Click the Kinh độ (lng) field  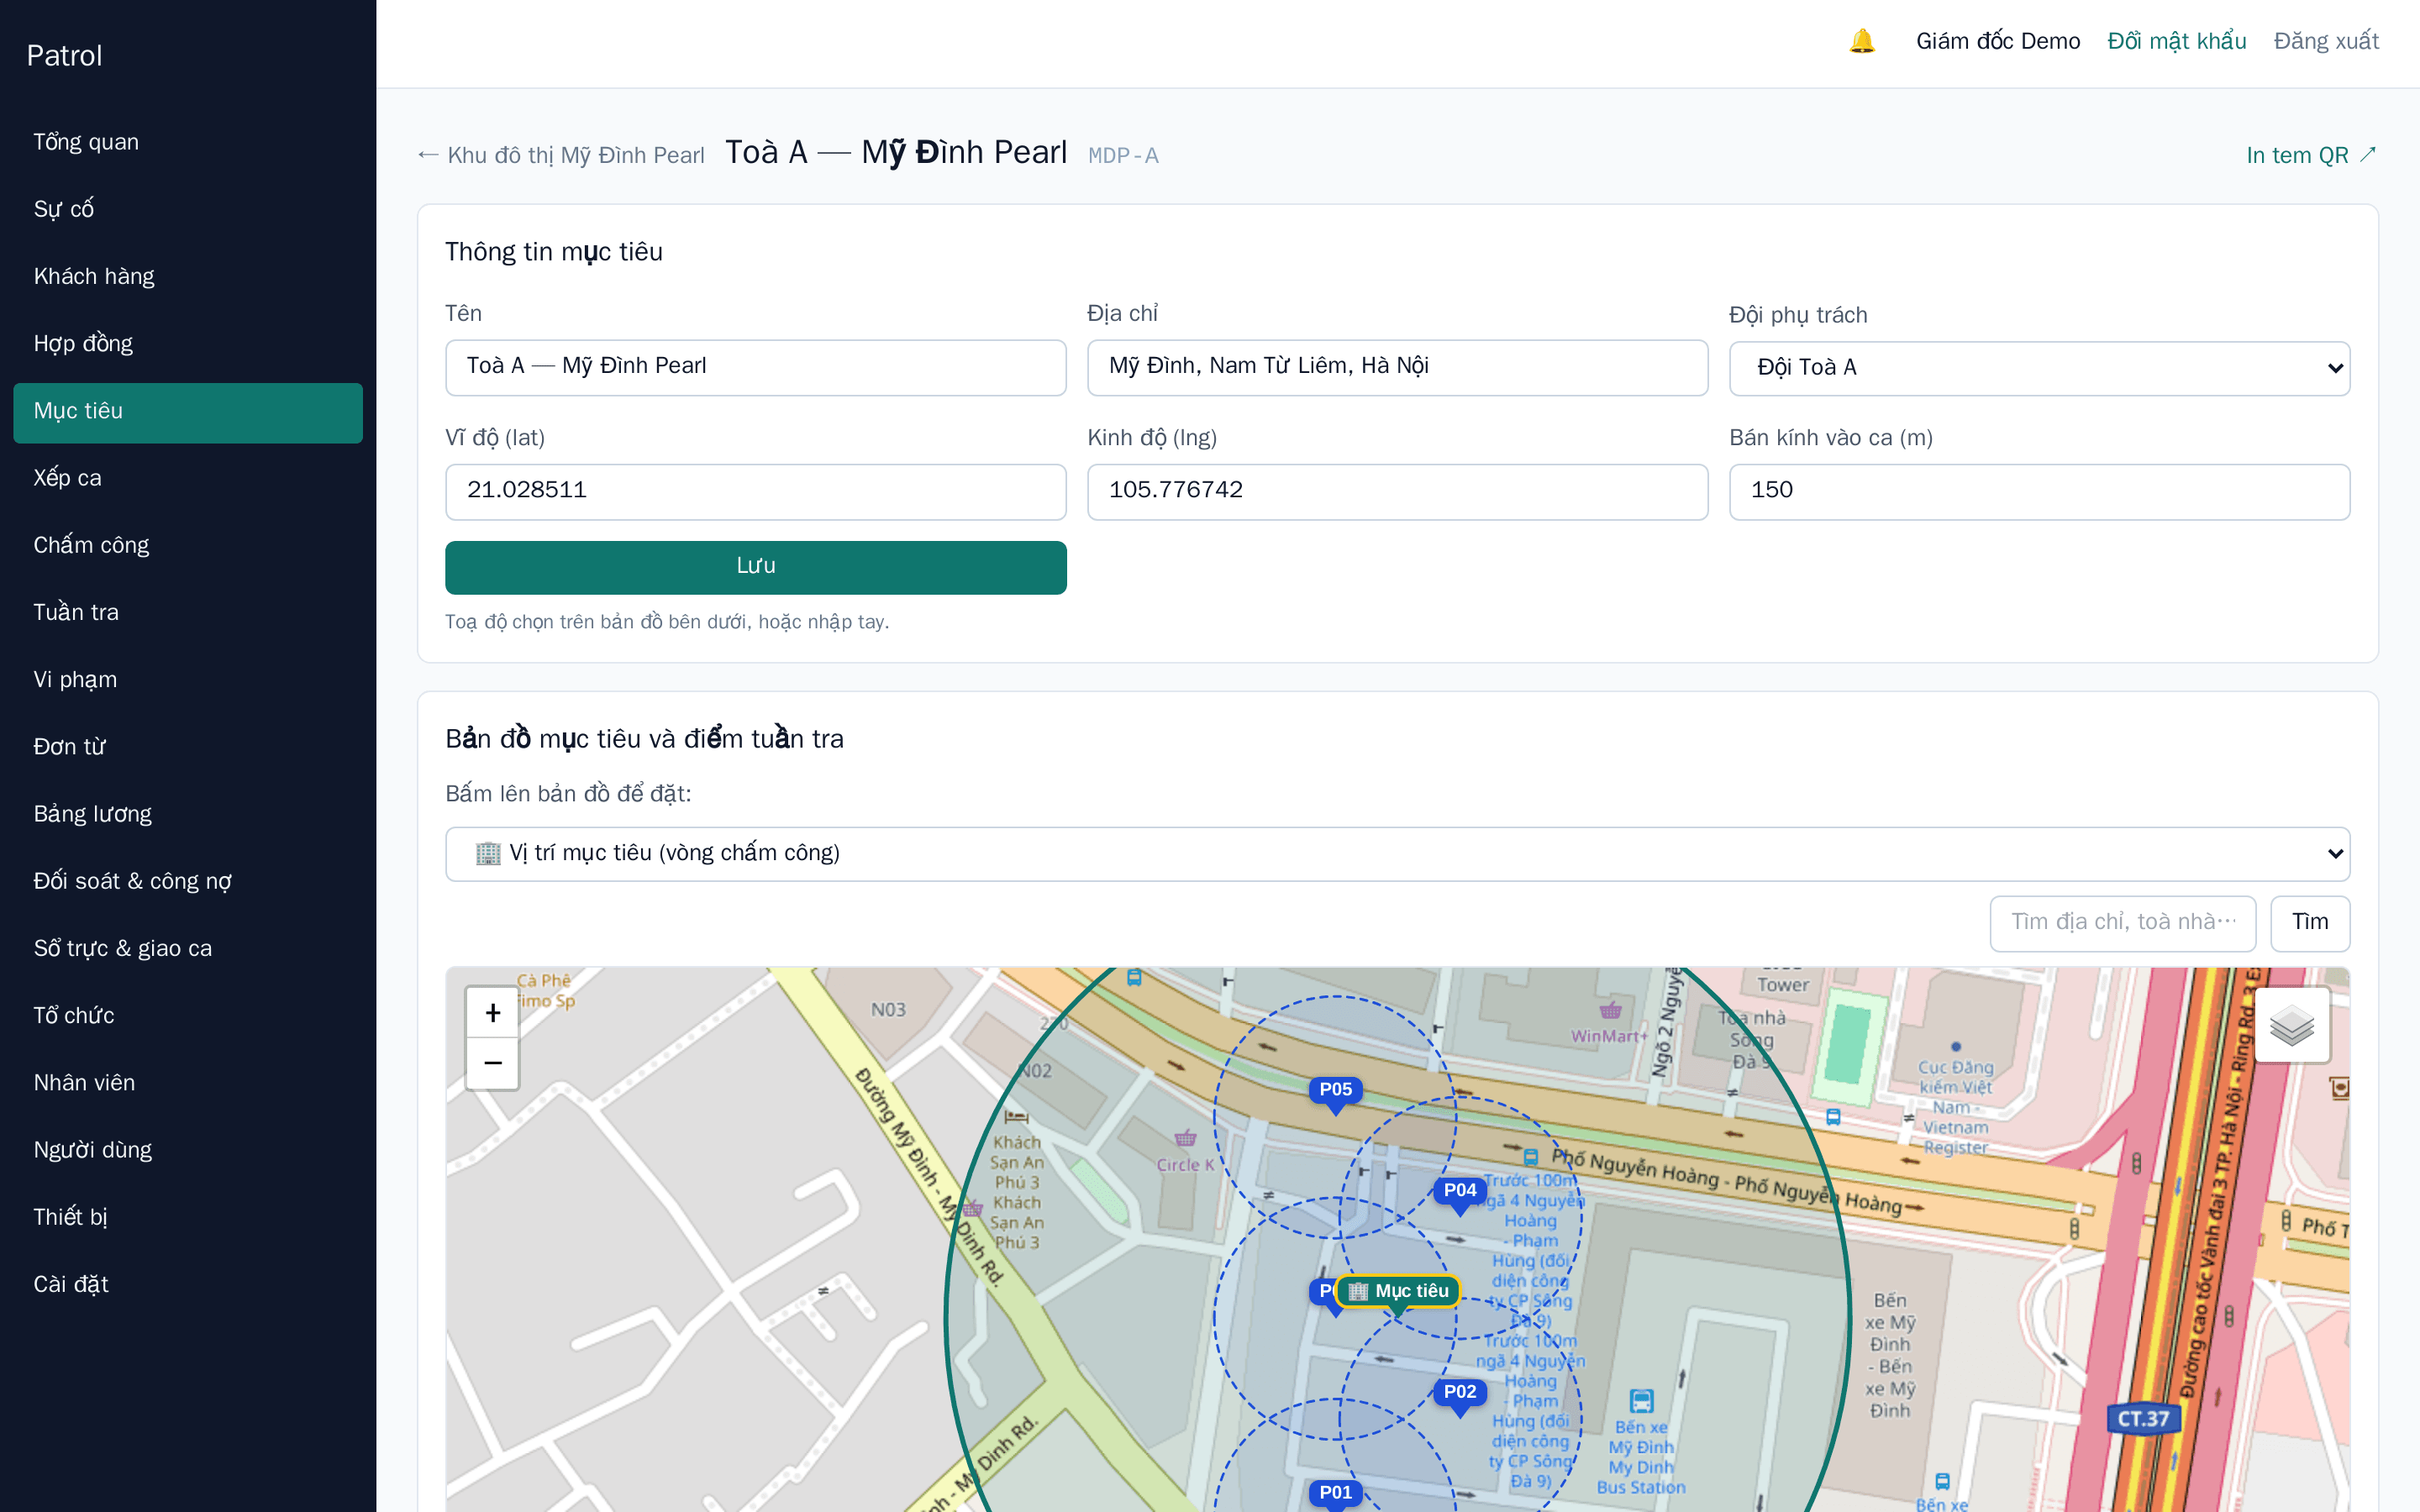pos(1397,491)
